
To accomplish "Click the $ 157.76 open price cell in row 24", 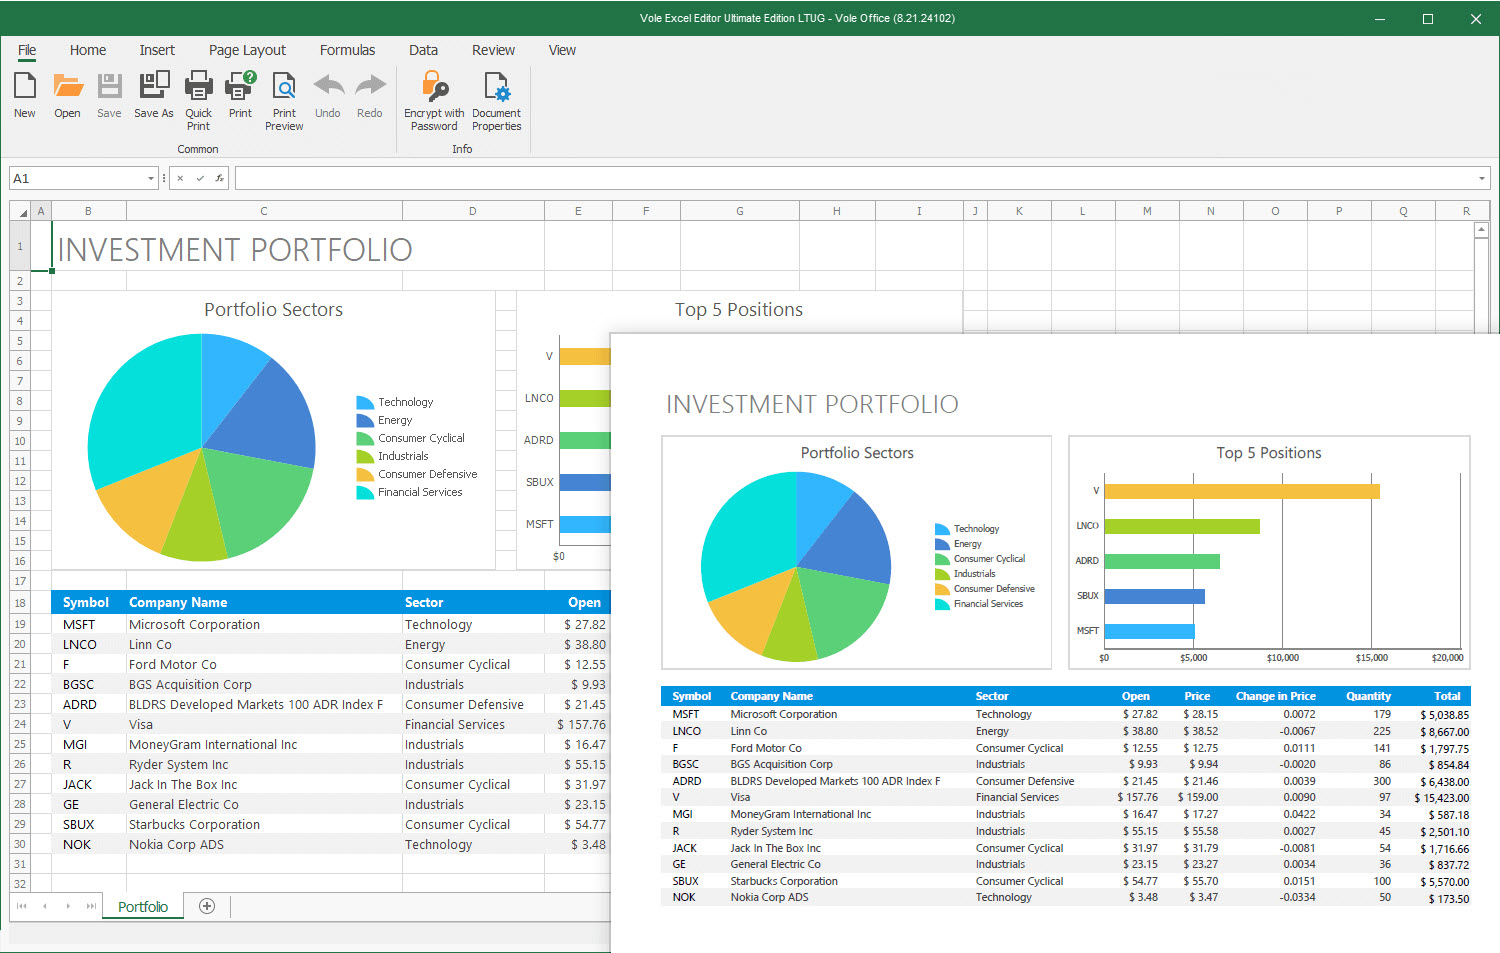I will click(577, 724).
